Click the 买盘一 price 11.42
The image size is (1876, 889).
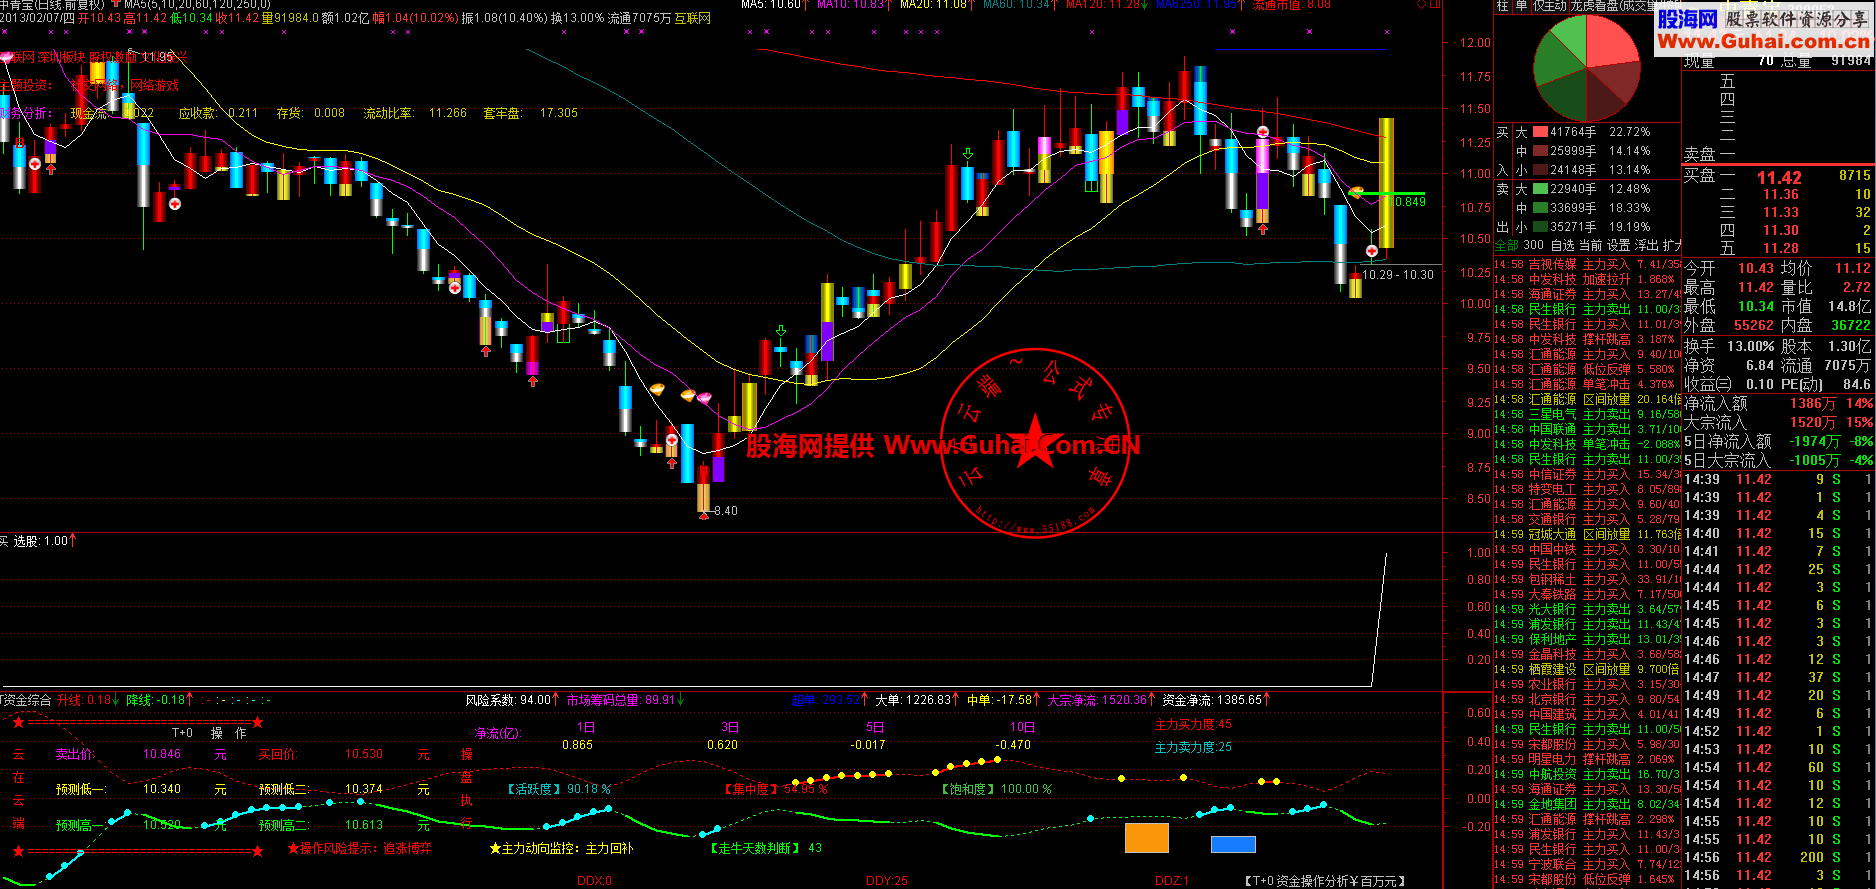[x=1779, y=177]
